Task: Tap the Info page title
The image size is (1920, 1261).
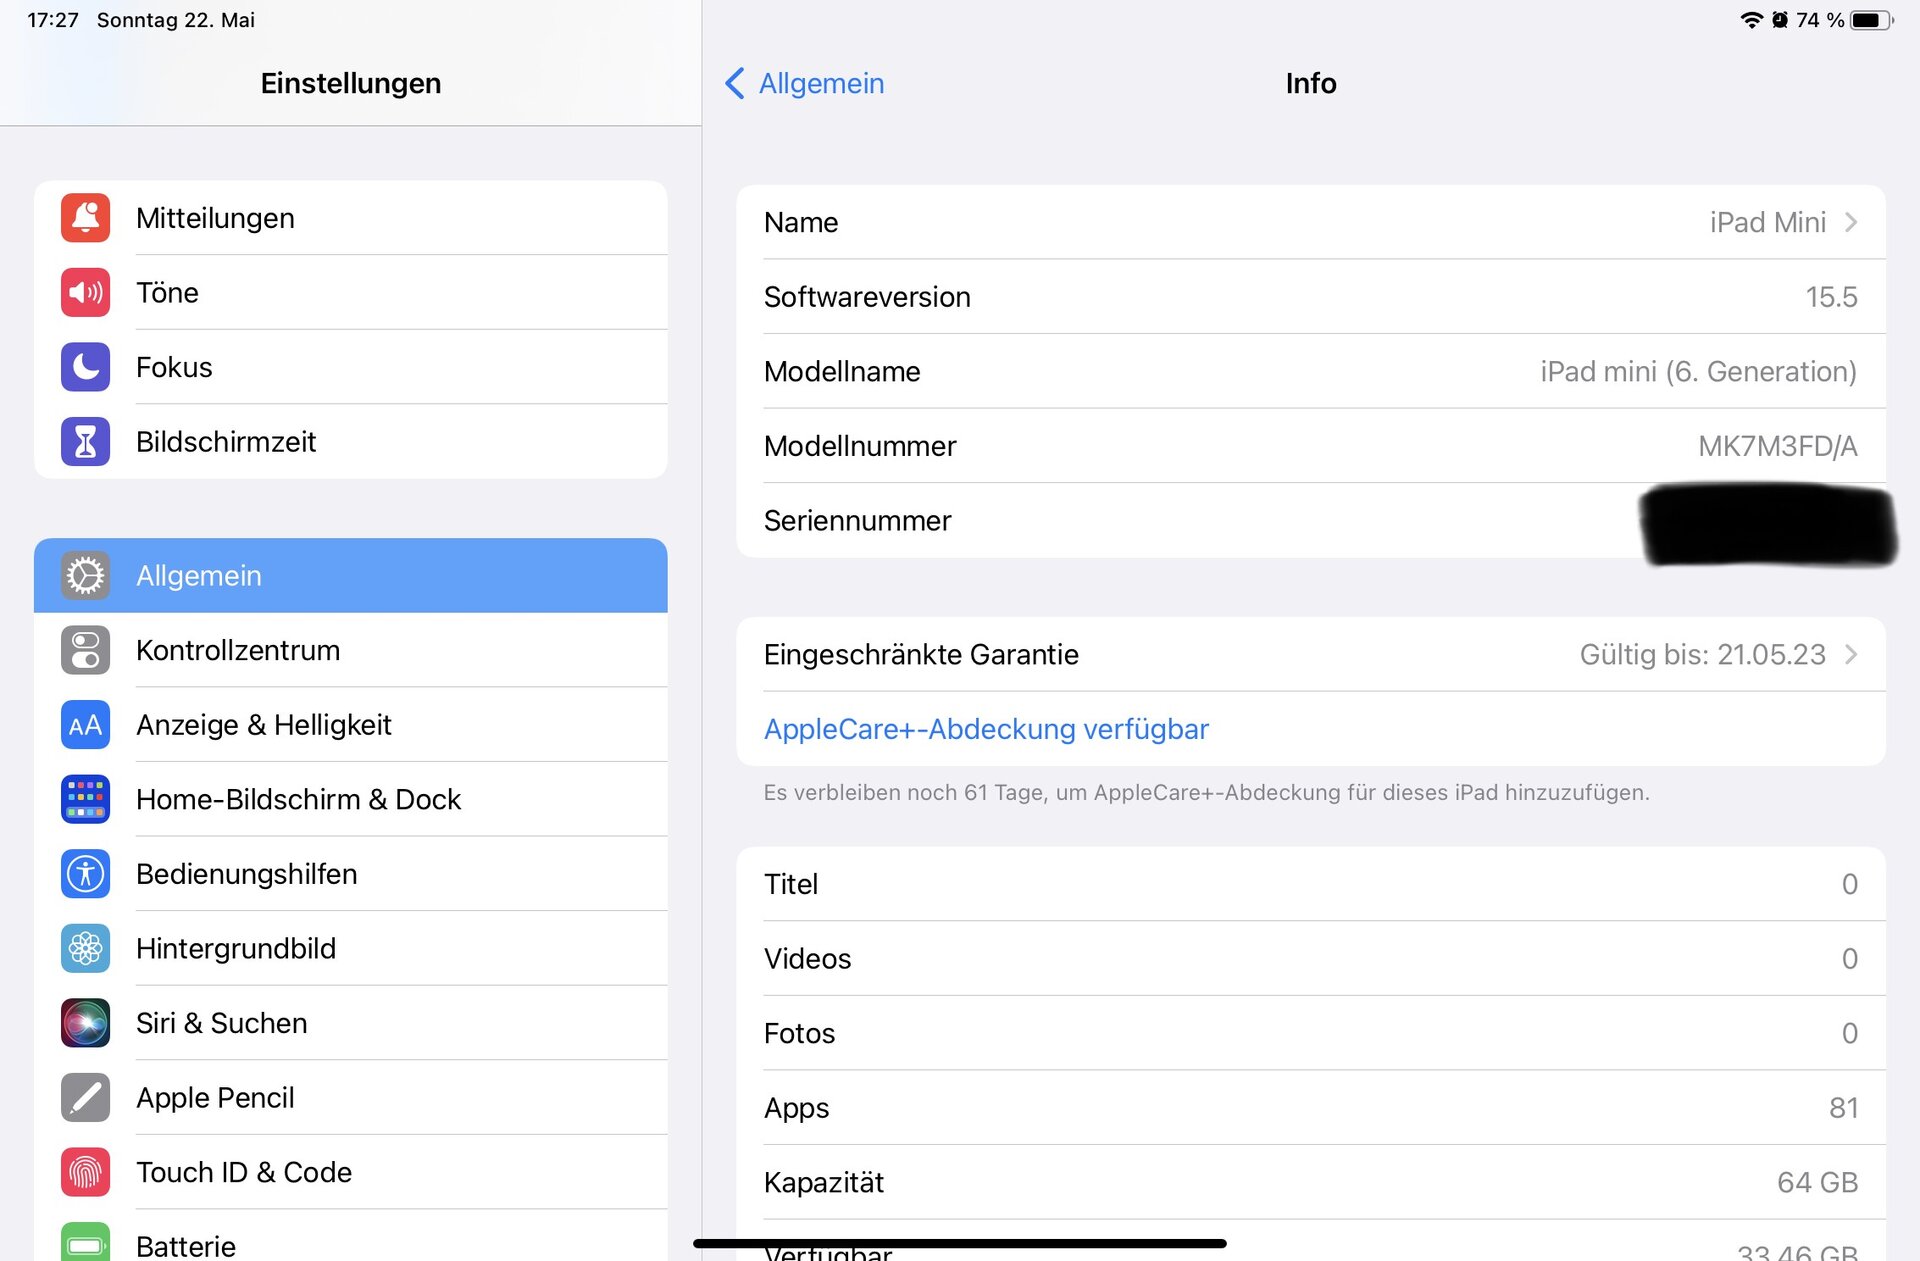Action: pyautogui.click(x=1311, y=83)
